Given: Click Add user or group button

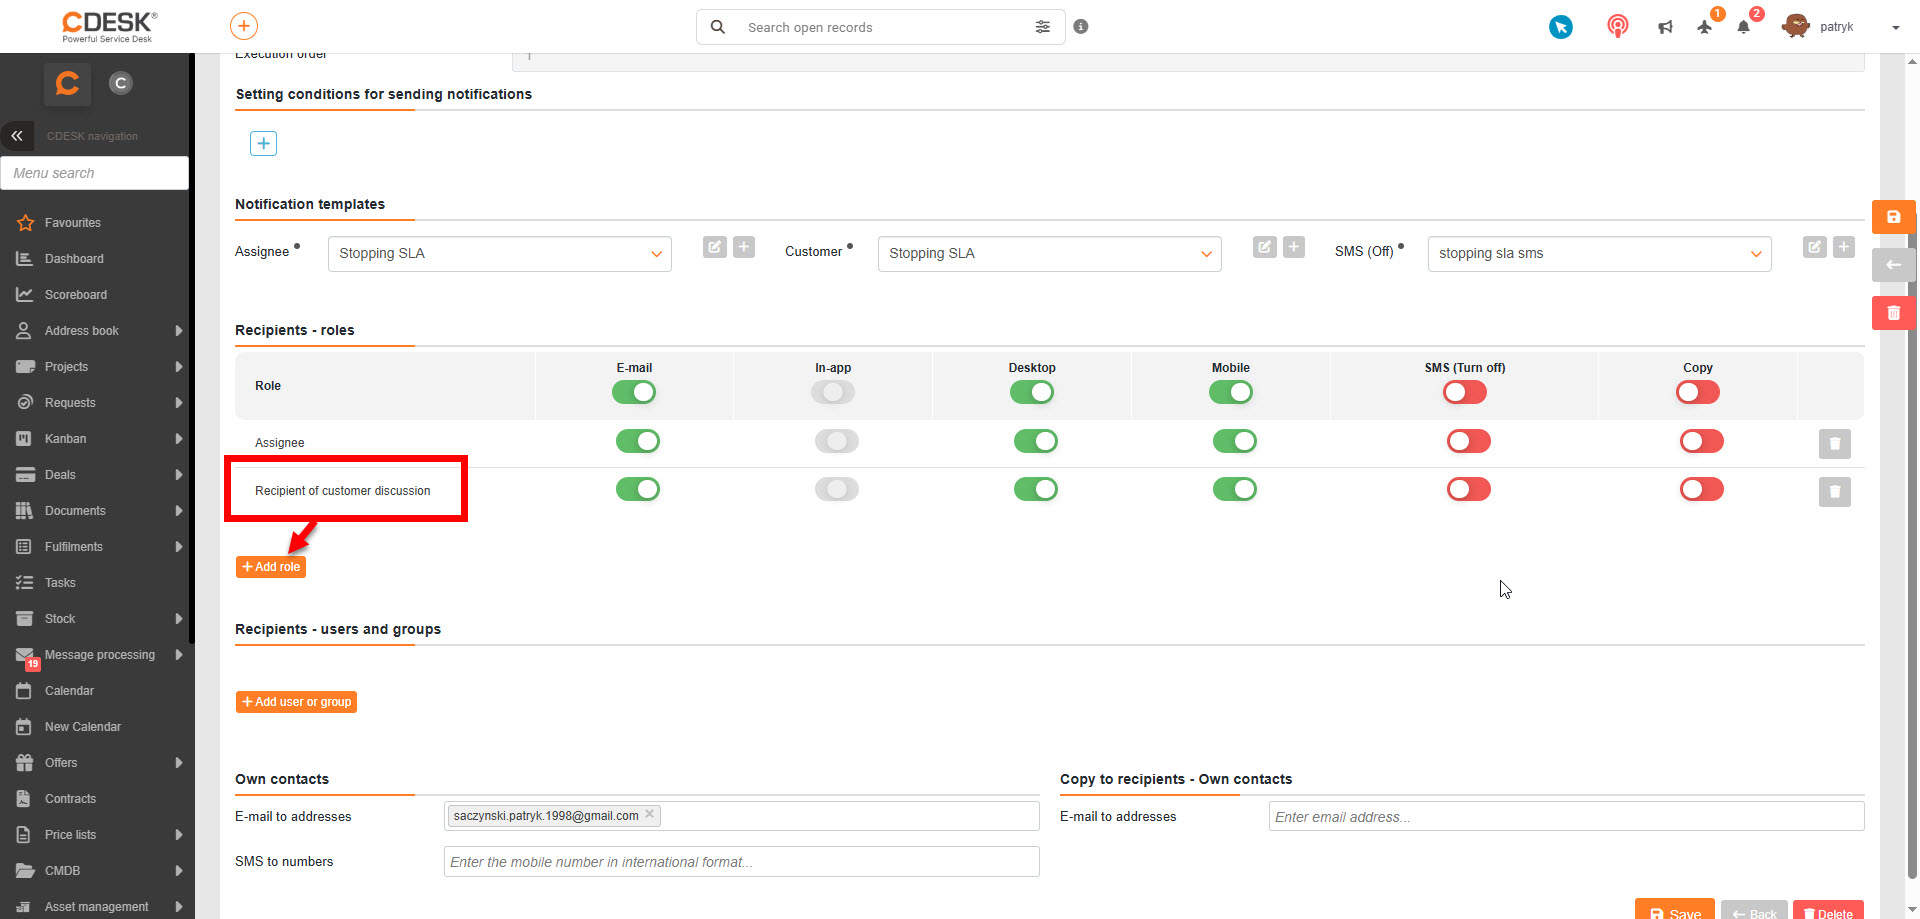Looking at the screenshot, I should coord(296,702).
